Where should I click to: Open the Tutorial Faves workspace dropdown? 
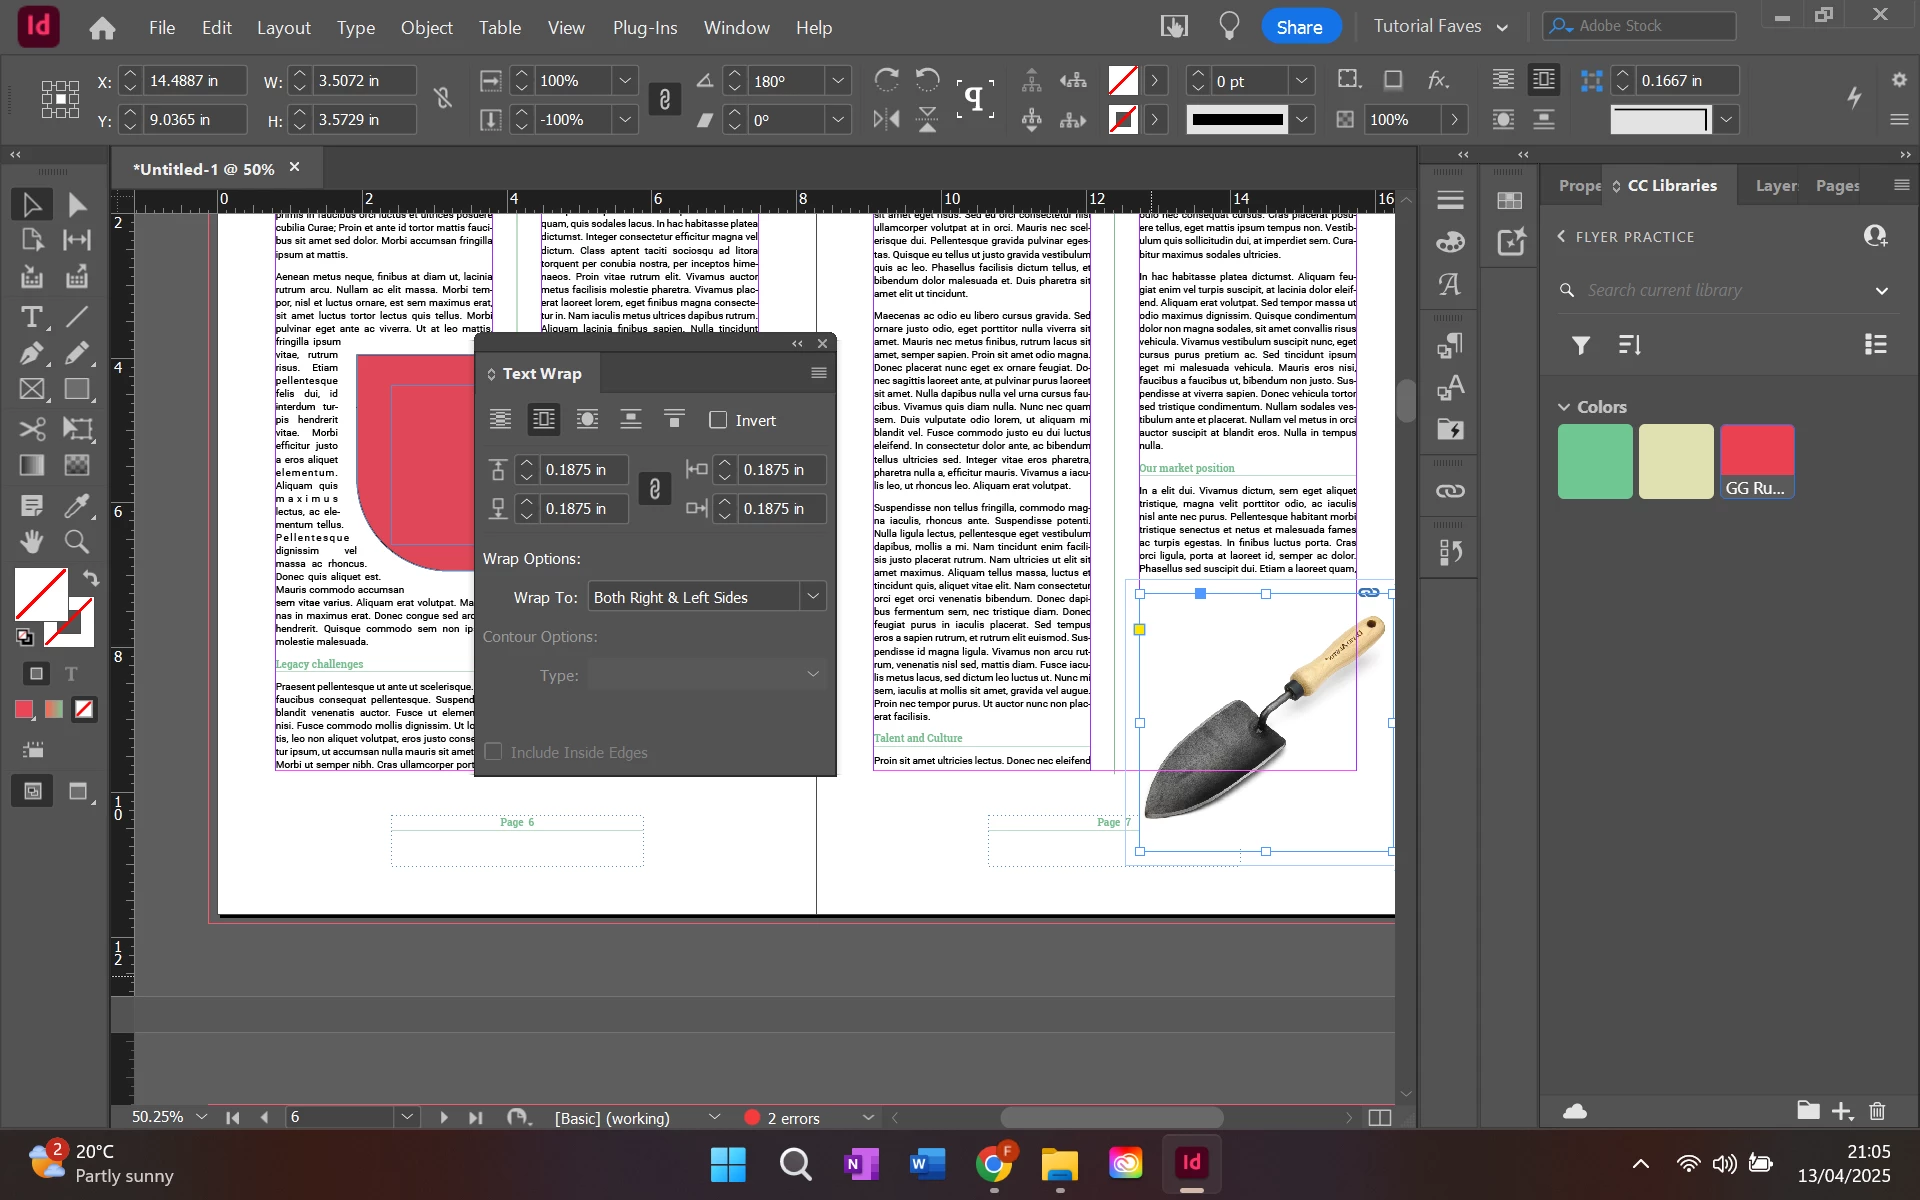pos(1441,27)
